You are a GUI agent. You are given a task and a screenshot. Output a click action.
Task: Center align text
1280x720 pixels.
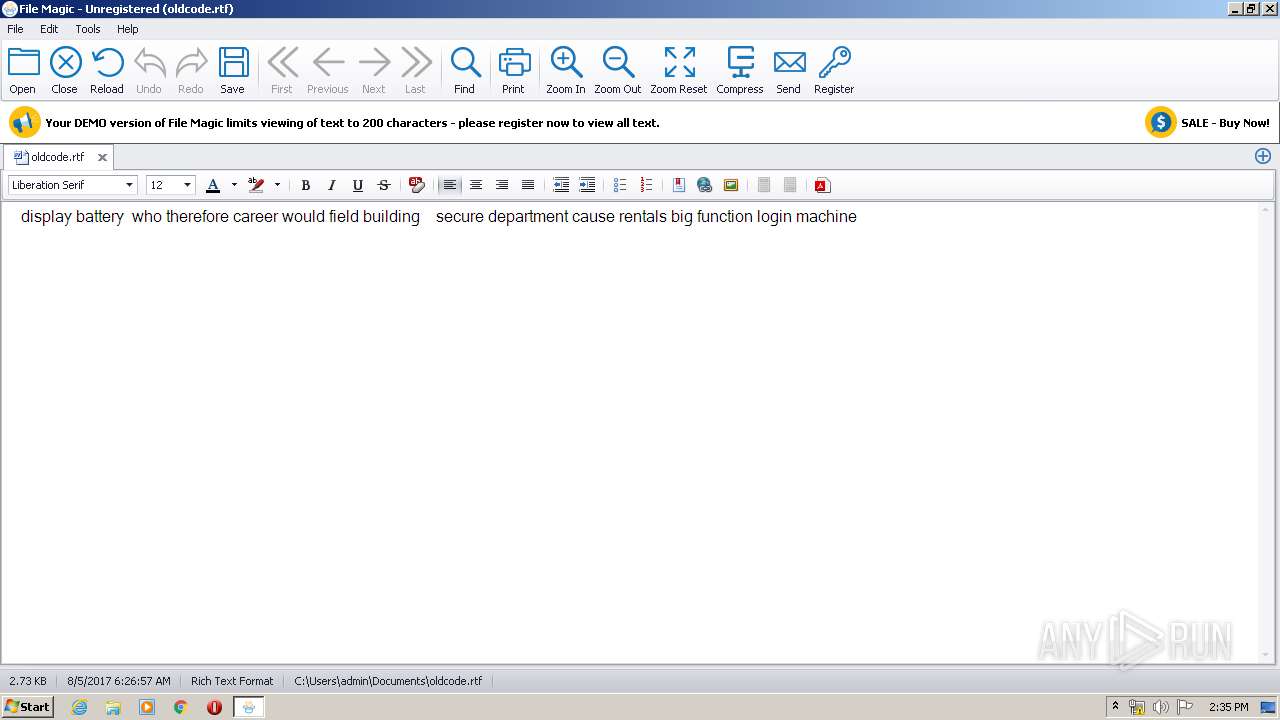pos(476,185)
